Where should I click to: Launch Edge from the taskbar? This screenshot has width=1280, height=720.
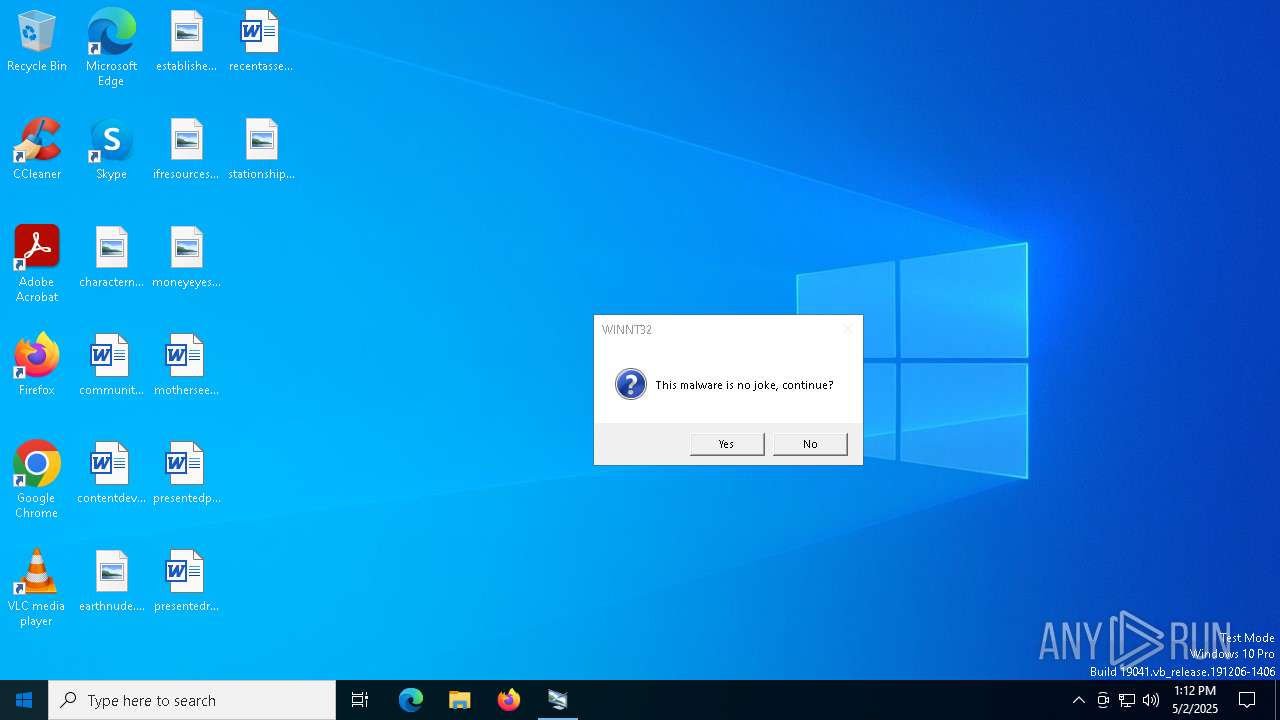(411, 700)
